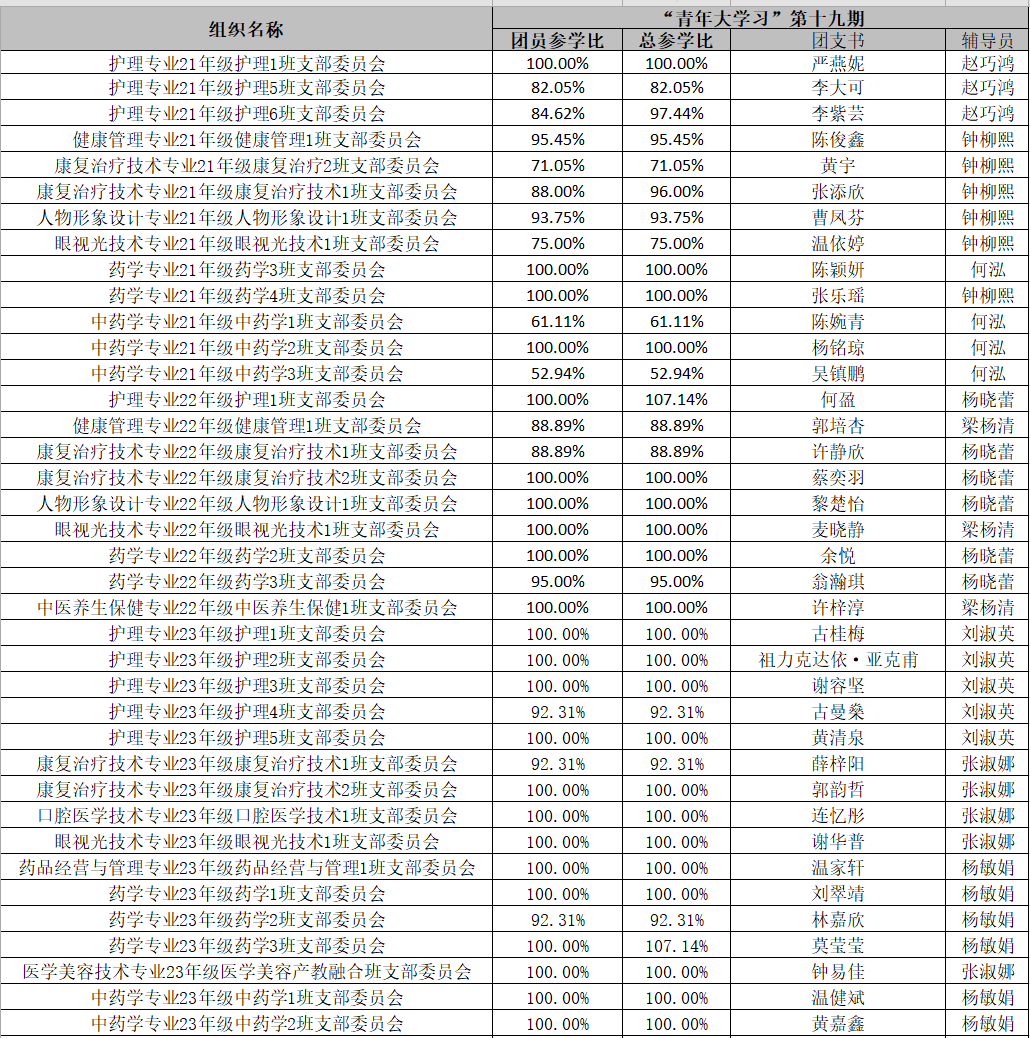Screen dimensions: 1030x1038
Task: Click the 药品经营与管理专业23年级 organization cell
Action: pos(246,868)
